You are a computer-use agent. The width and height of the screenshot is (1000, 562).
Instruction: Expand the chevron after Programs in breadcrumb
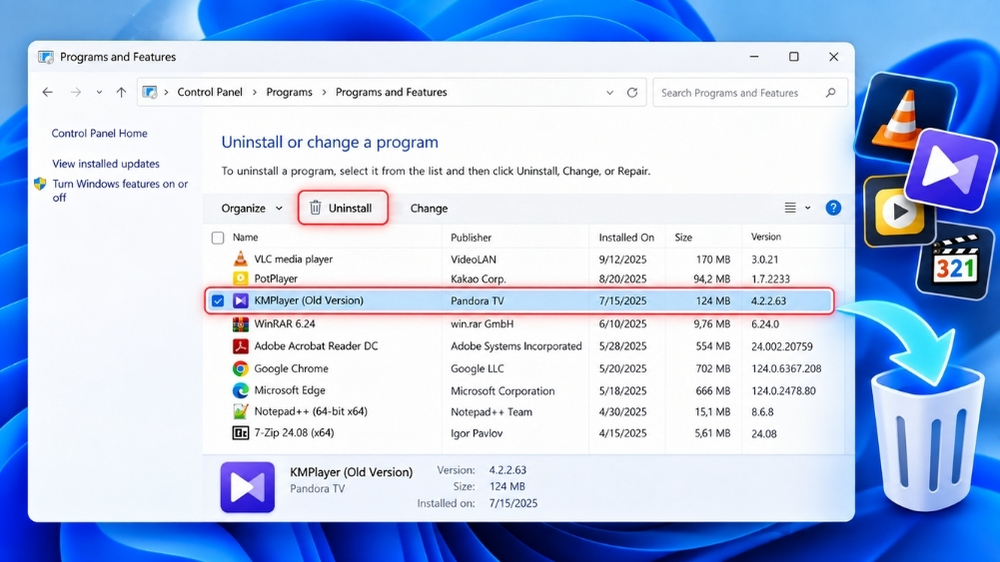point(324,92)
